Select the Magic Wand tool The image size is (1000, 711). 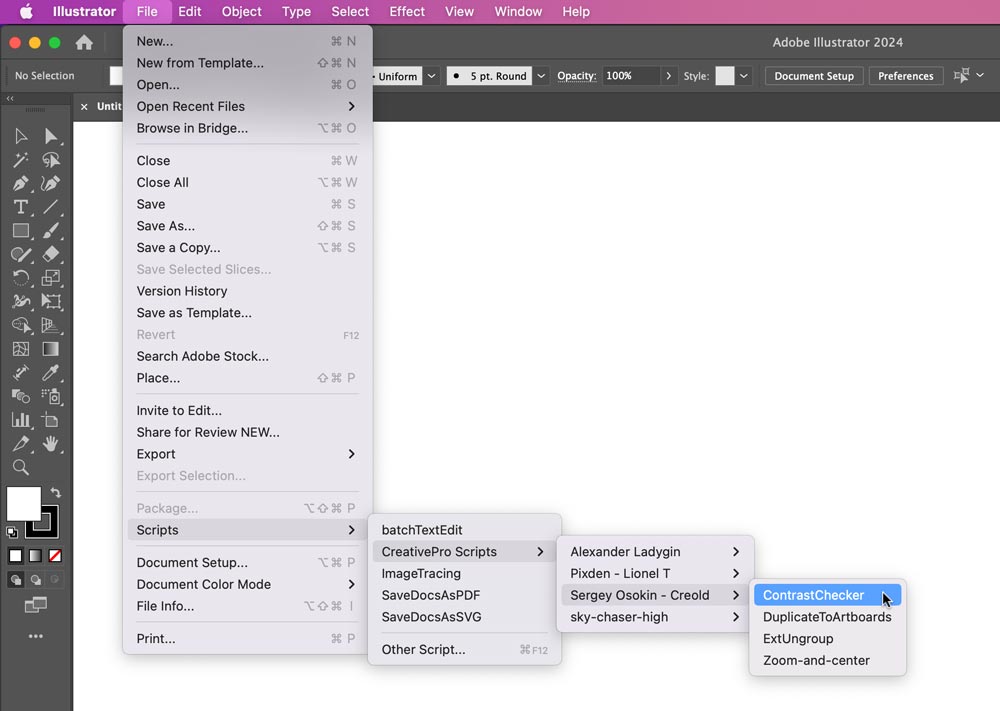[20, 159]
